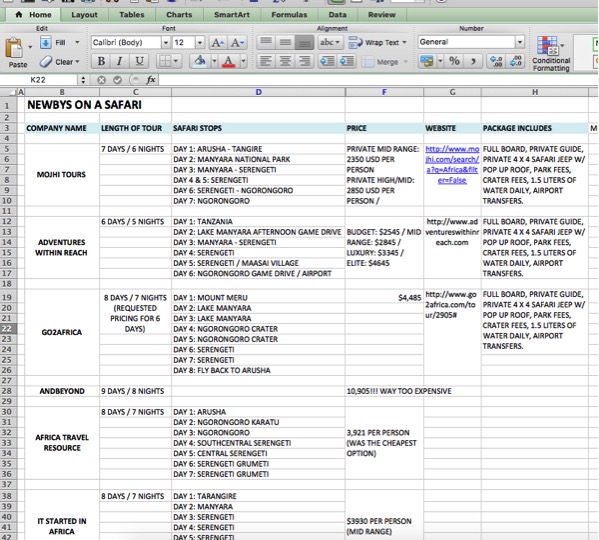Screen dimensions: 599x540
Task: Open the mojhi.com website link
Action: [452, 165]
